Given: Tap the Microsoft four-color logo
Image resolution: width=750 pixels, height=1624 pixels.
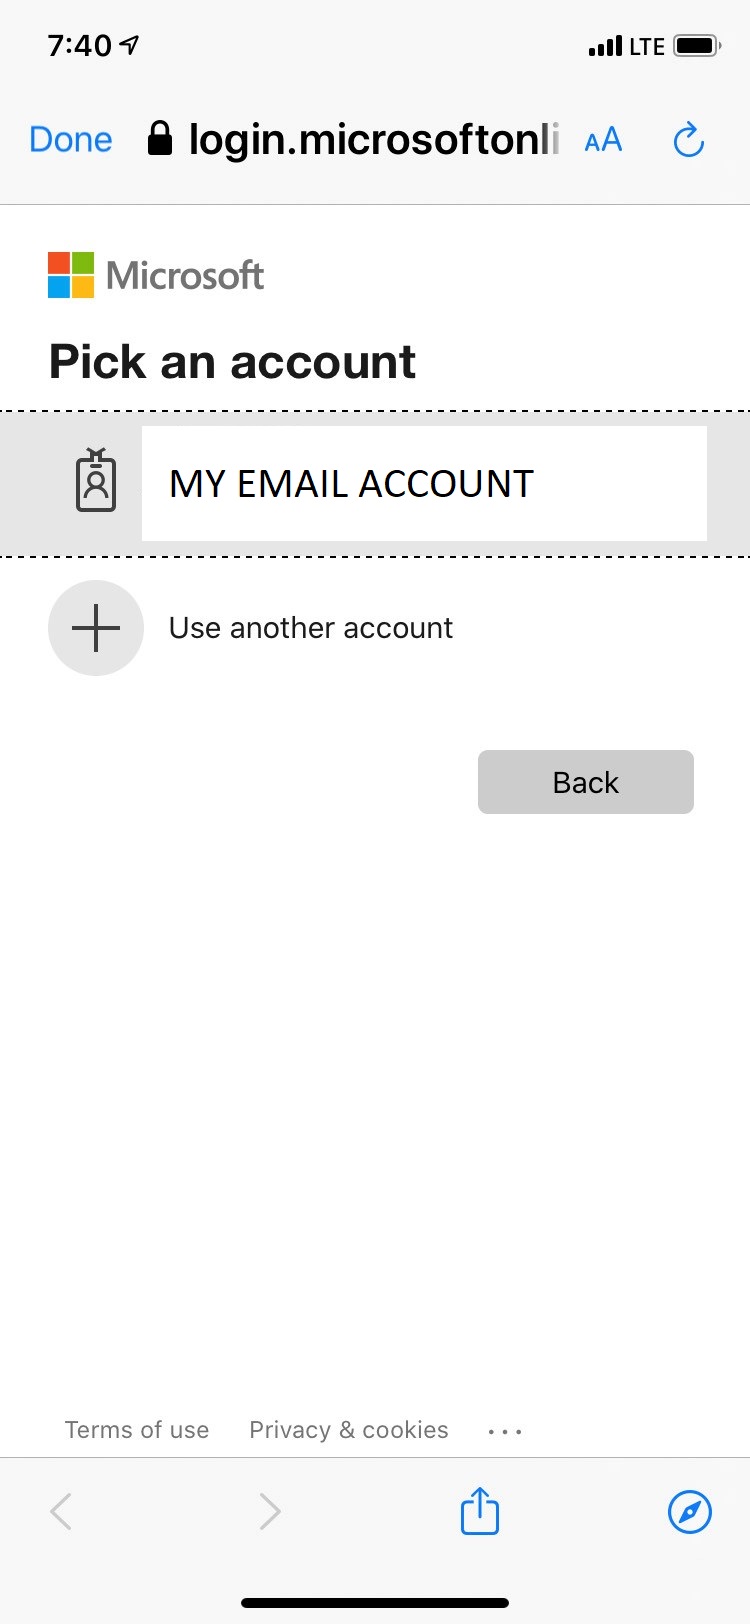Looking at the screenshot, I should [x=71, y=275].
